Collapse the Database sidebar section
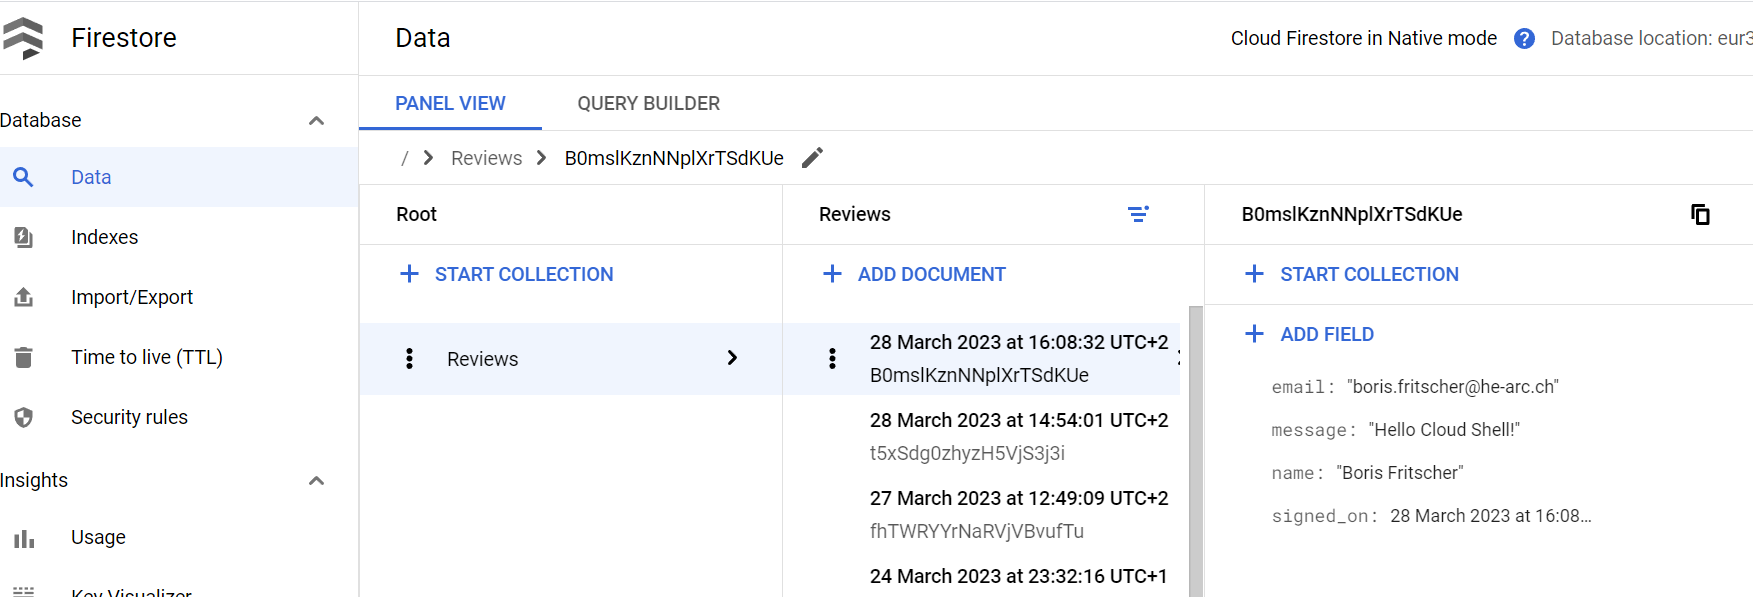This screenshot has height=597, width=1753. point(316,120)
